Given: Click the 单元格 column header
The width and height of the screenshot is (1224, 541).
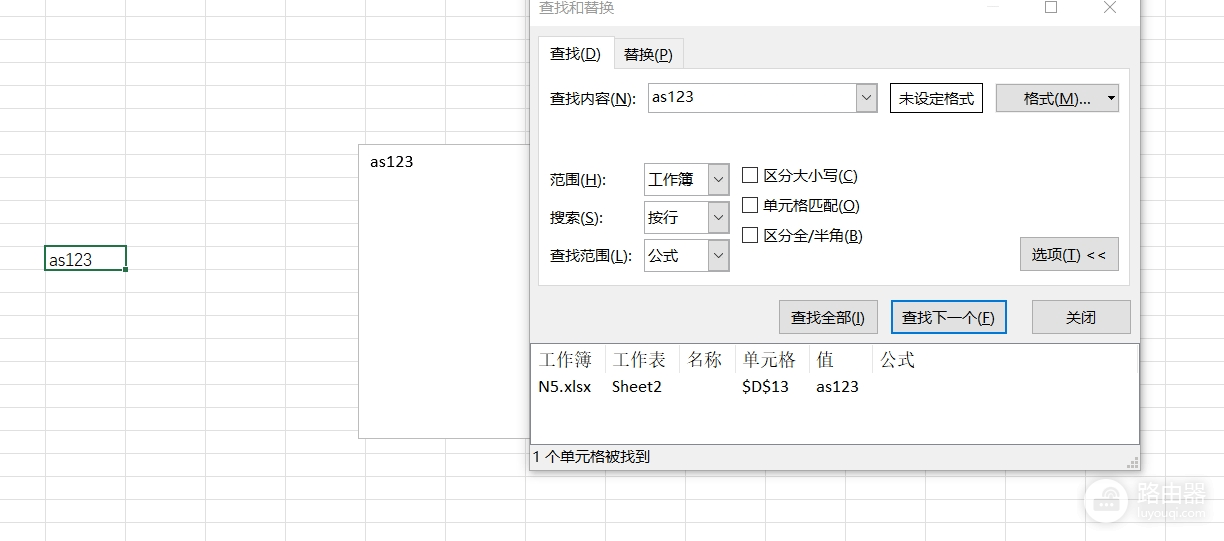Looking at the screenshot, I should coord(771,360).
